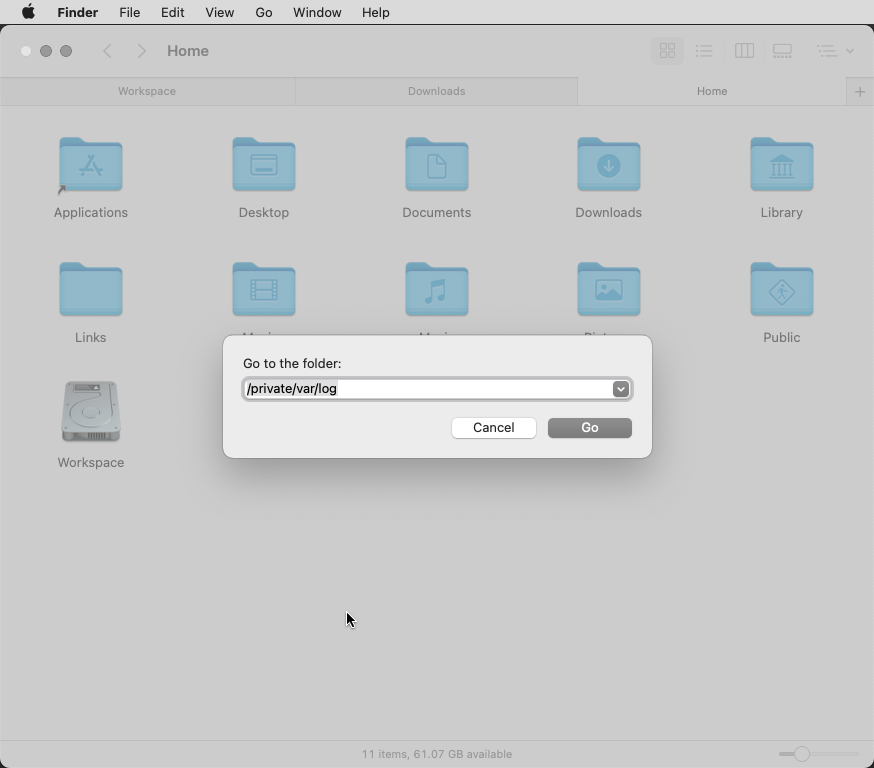Open the Downloads folder icon
Screen dimensions: 874x768
pyautogui.click(x=609, y=164)
